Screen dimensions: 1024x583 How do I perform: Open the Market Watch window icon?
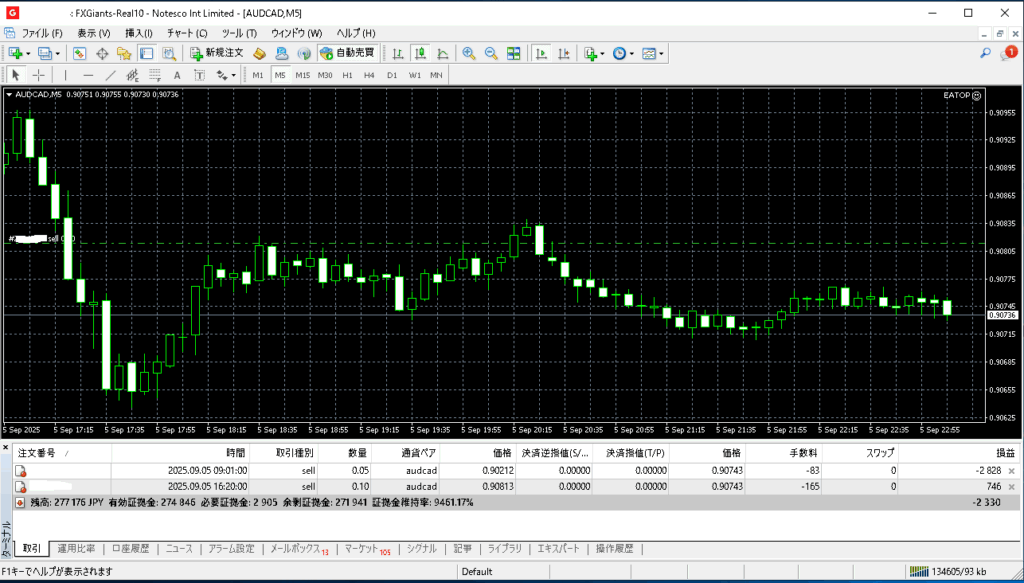(x=80, y=53)
